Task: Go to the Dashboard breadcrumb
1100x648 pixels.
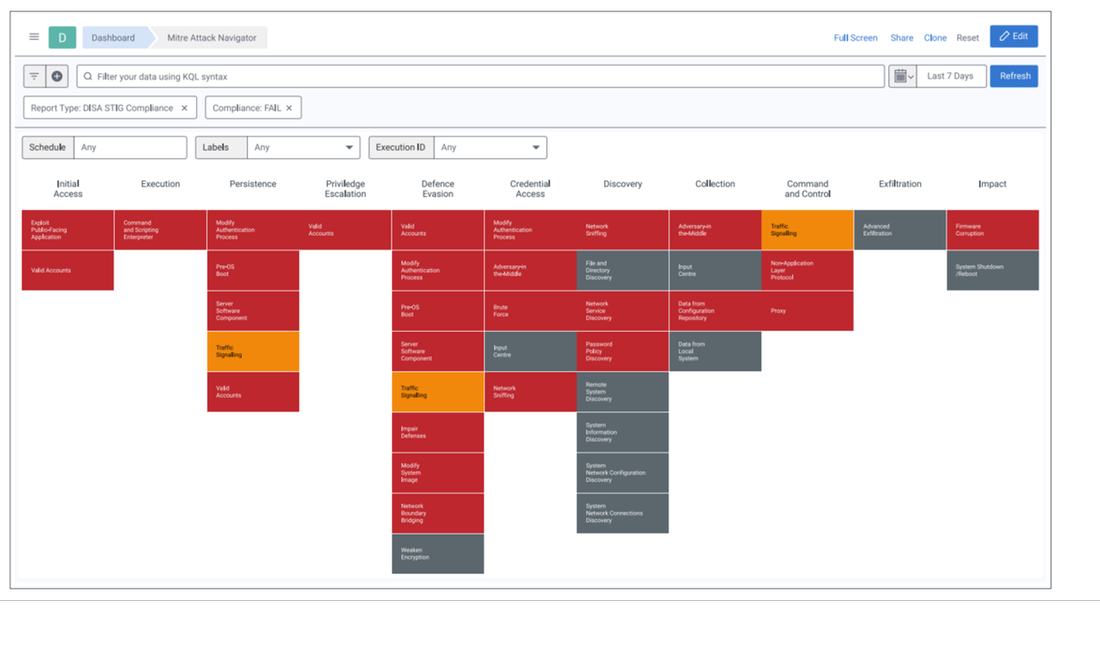Action: point(113,38)
